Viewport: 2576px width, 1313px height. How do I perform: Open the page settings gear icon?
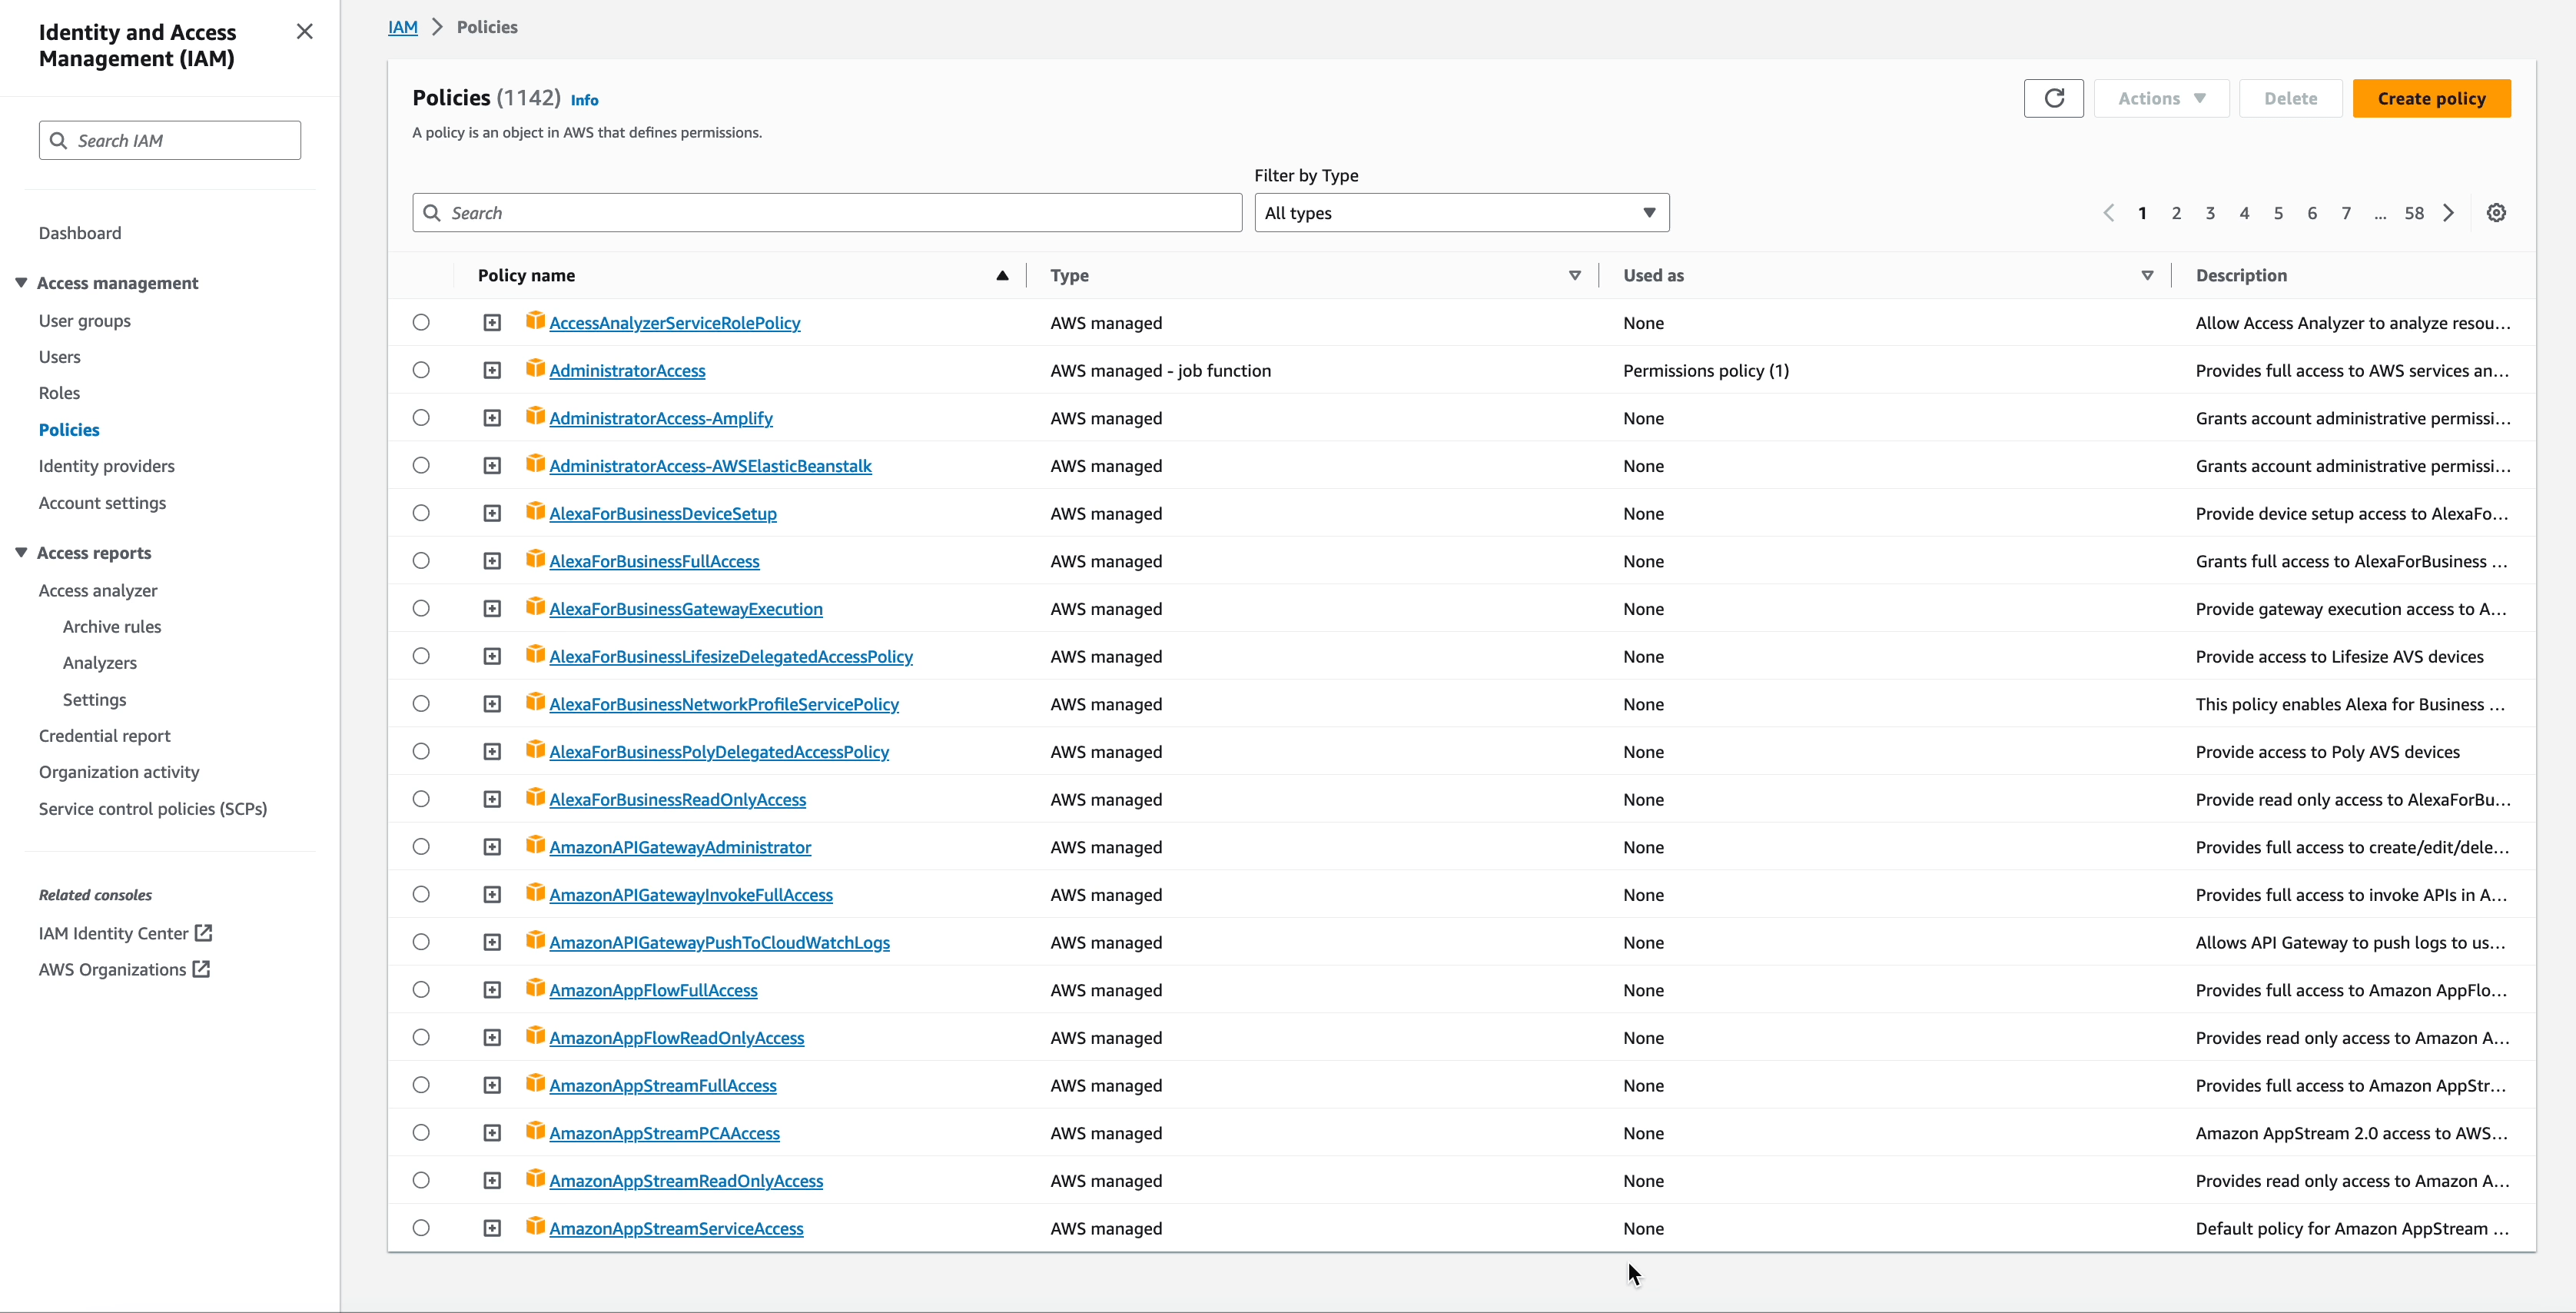coord(2496,212)
